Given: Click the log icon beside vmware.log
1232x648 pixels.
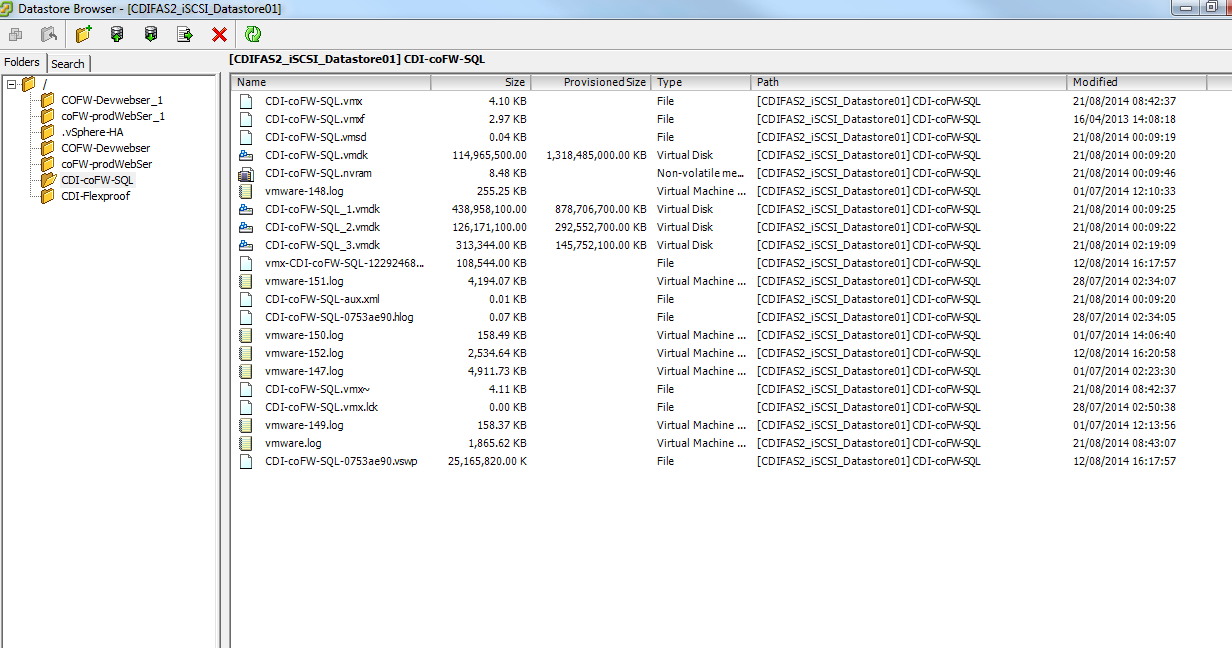Looking at the screenshot, I should click(245, 443).
